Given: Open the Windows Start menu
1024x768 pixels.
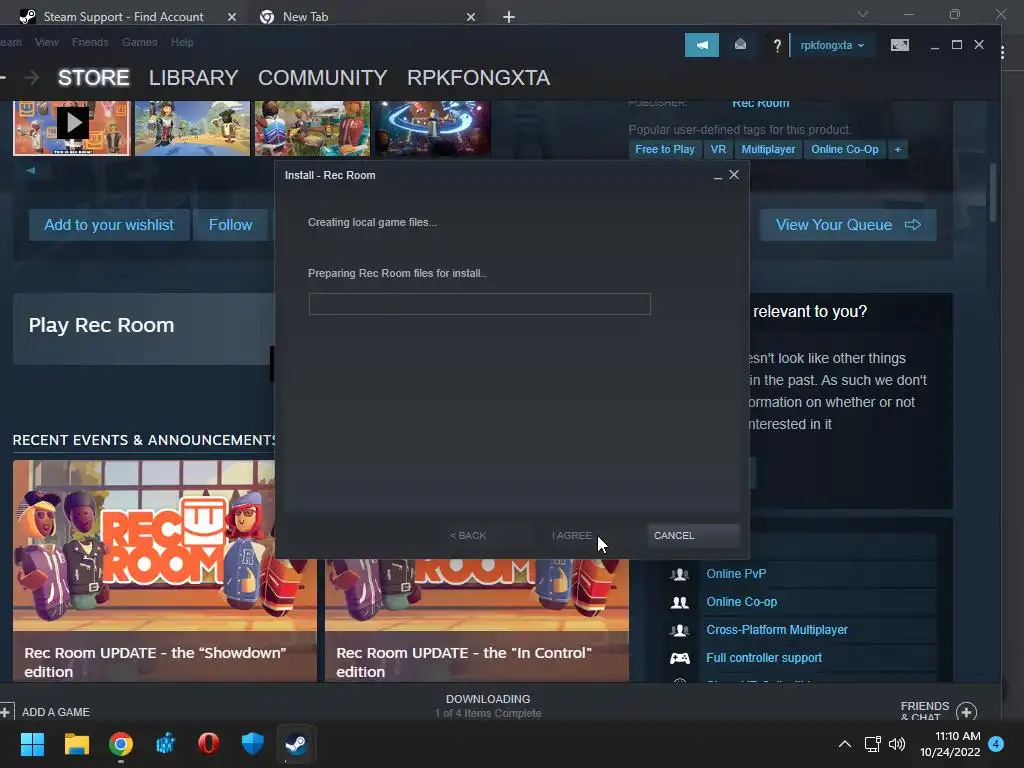Looking at the screenshot, I should [32, 744].
